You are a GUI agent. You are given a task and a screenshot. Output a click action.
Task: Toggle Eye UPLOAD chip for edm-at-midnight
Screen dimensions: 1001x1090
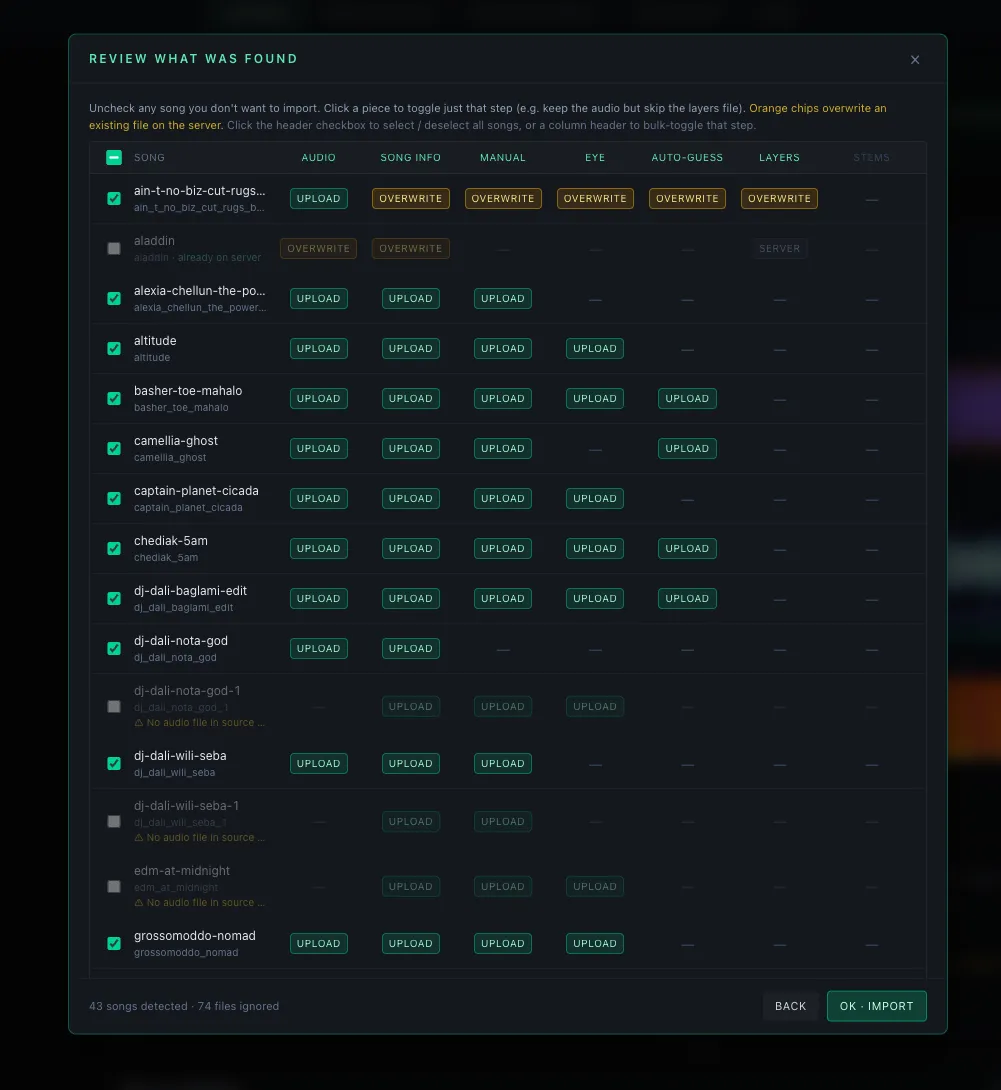[595, 887]
